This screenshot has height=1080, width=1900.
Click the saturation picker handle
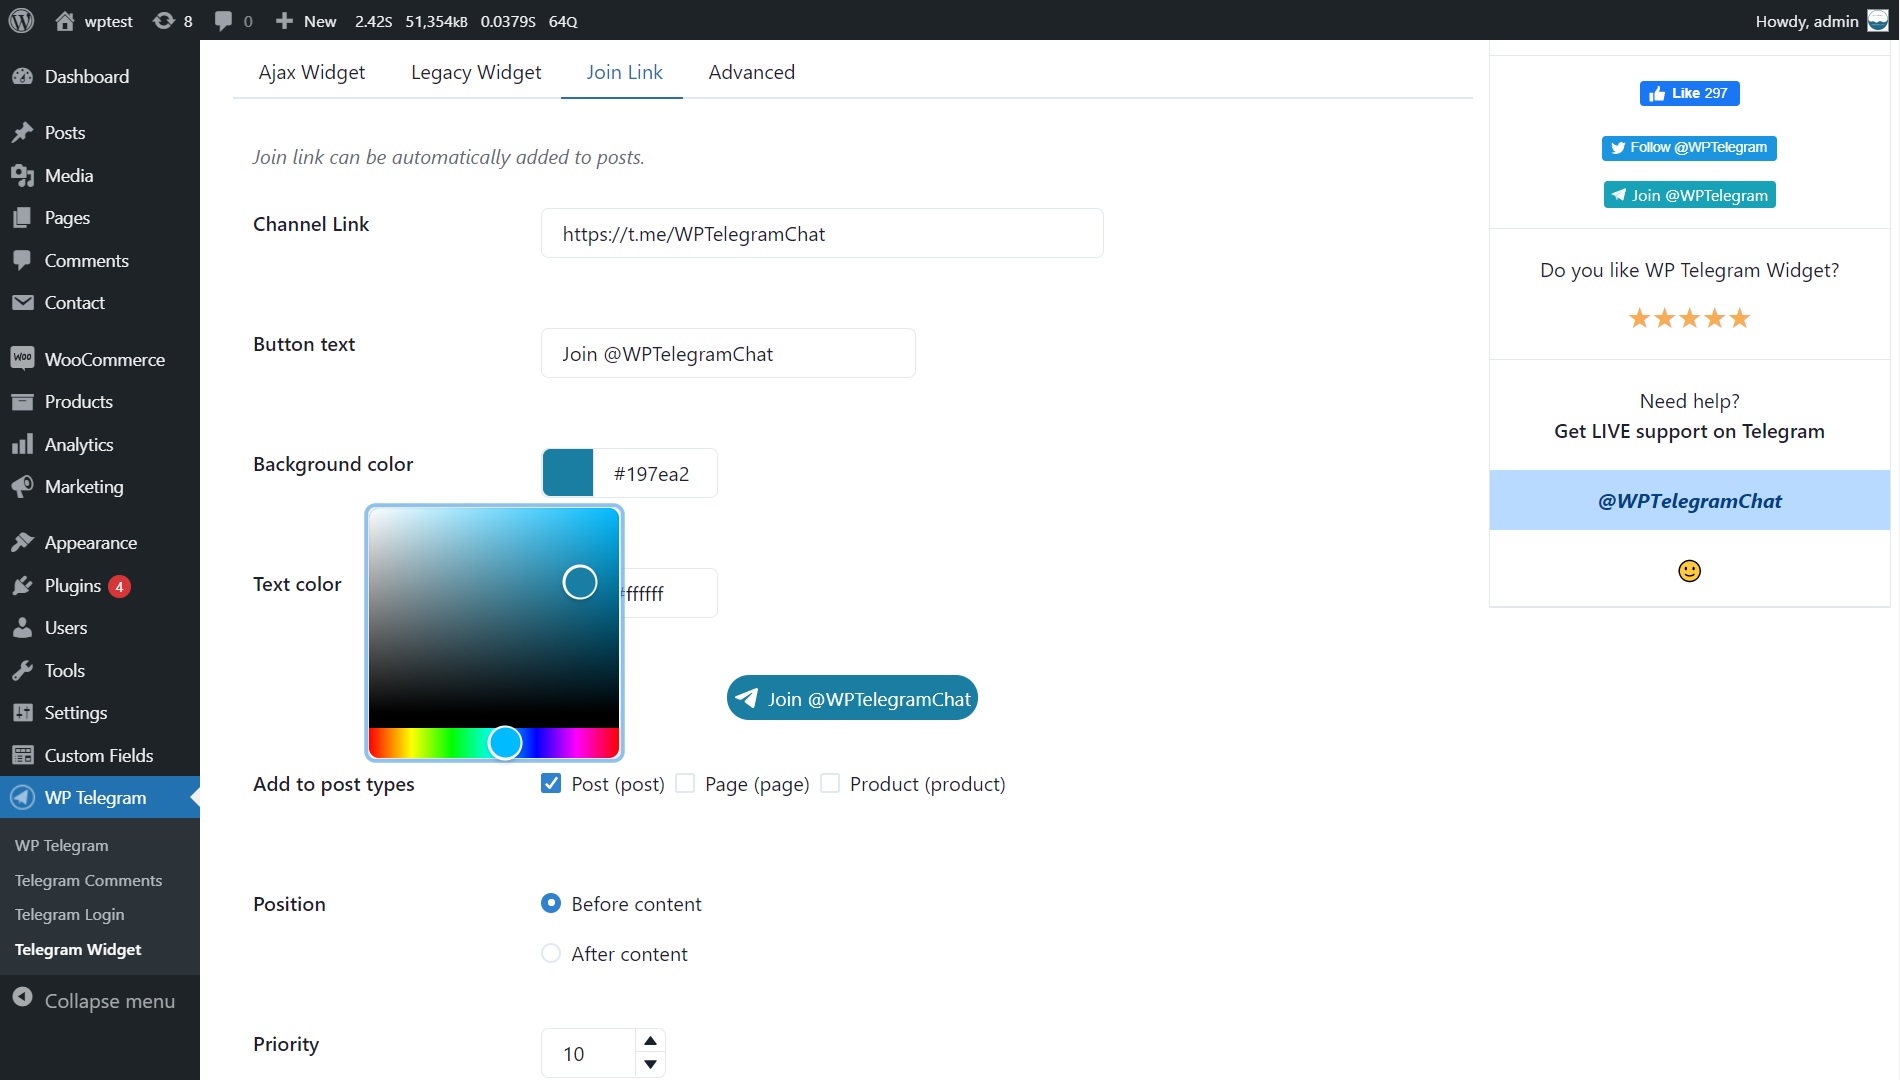(580, 582)
